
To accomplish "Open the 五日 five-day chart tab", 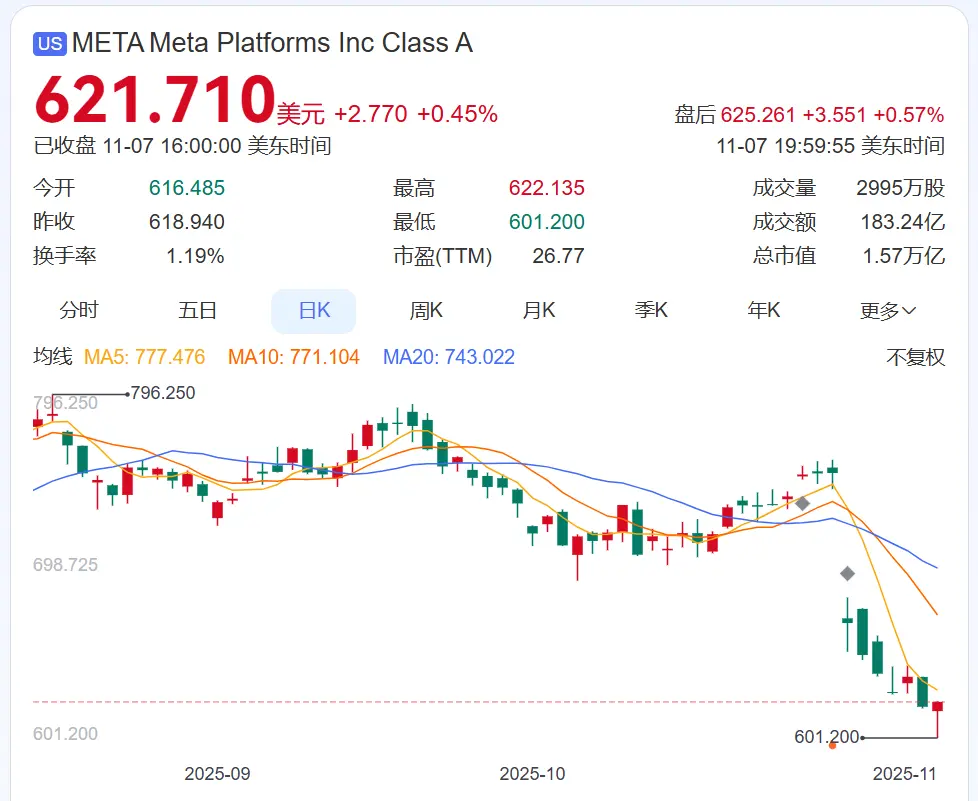I will 197,311.
